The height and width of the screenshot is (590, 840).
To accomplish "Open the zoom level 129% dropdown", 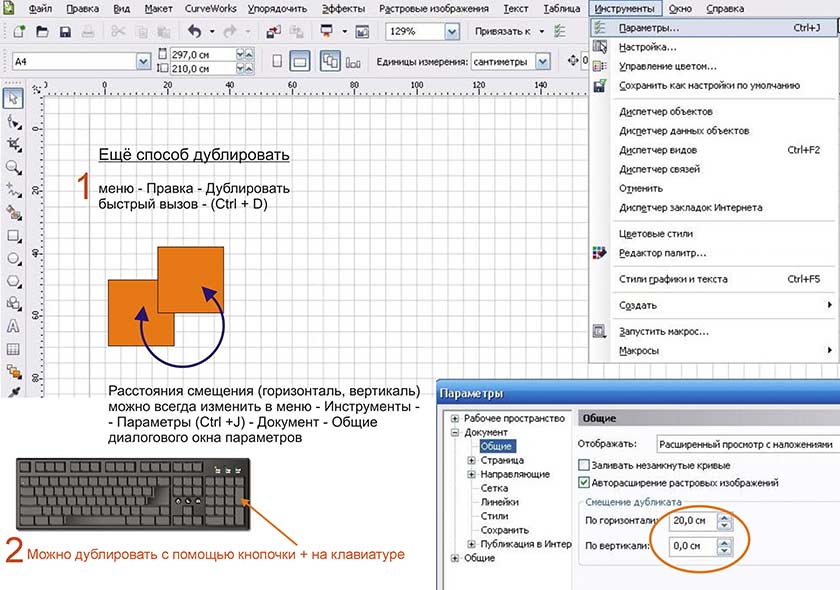I will [451, 32].
